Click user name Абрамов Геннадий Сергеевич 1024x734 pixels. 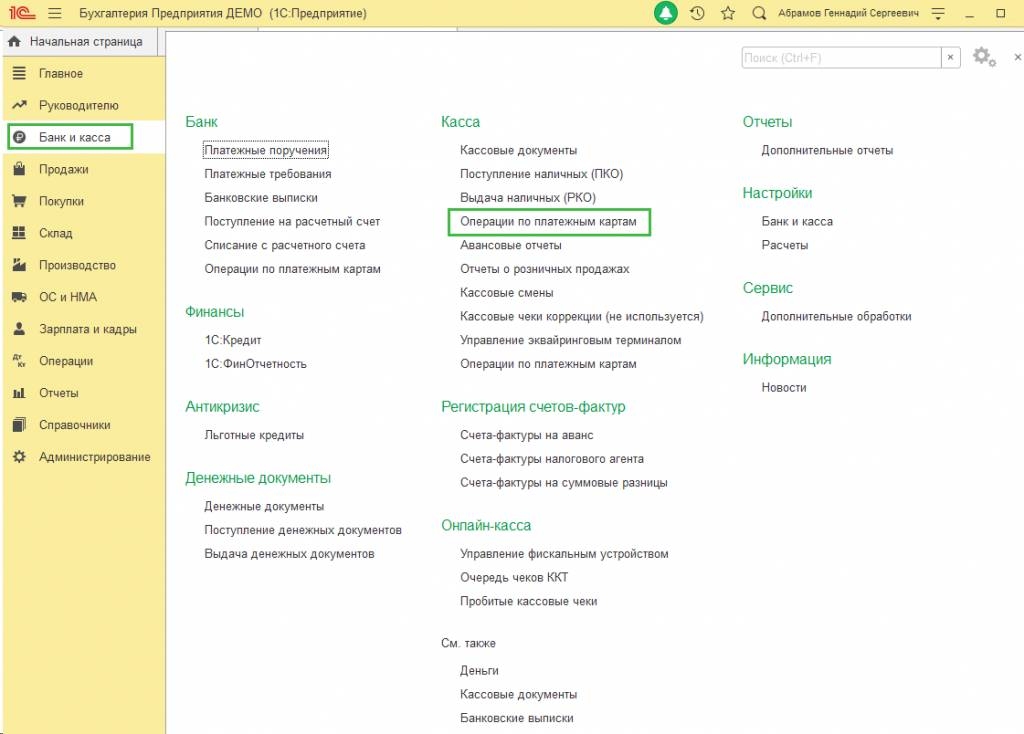(x=848, y=13)
